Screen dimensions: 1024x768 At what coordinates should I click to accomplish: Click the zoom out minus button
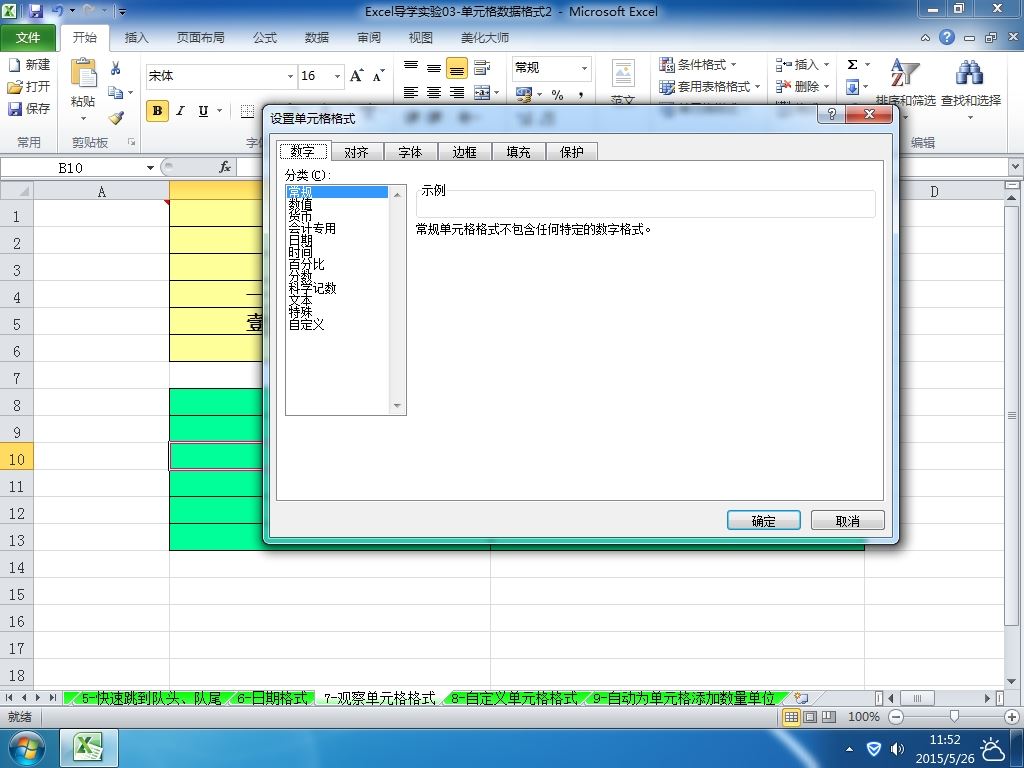click(x=896, y=717)
